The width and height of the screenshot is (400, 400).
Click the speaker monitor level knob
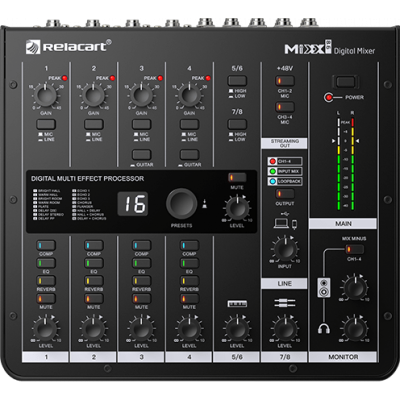[x=354, y=287]
